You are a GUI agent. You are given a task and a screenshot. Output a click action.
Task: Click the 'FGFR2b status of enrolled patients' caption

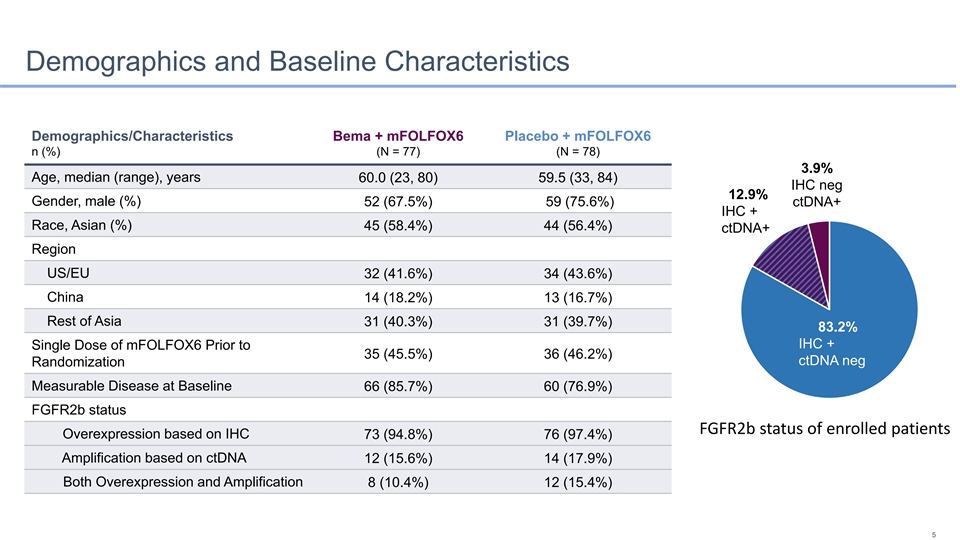click(x=823, y=429)
